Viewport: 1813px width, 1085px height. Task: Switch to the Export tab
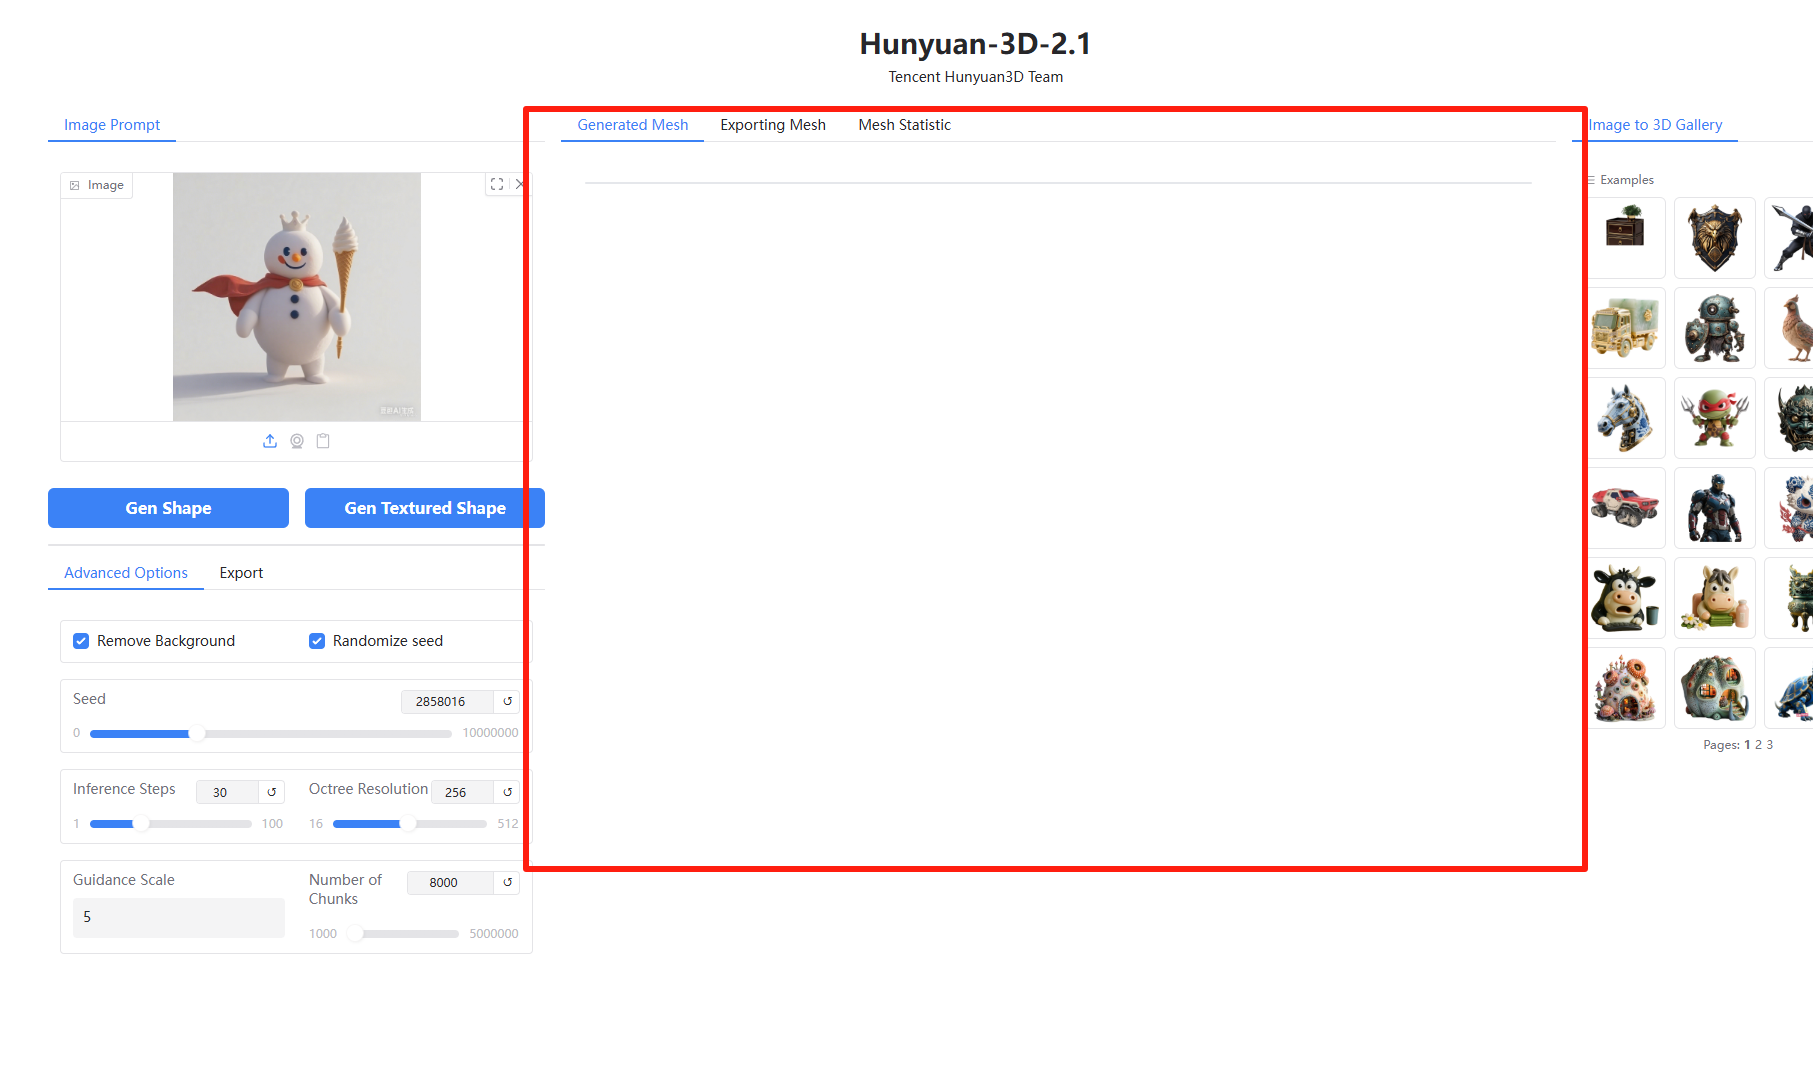[241, 573]
